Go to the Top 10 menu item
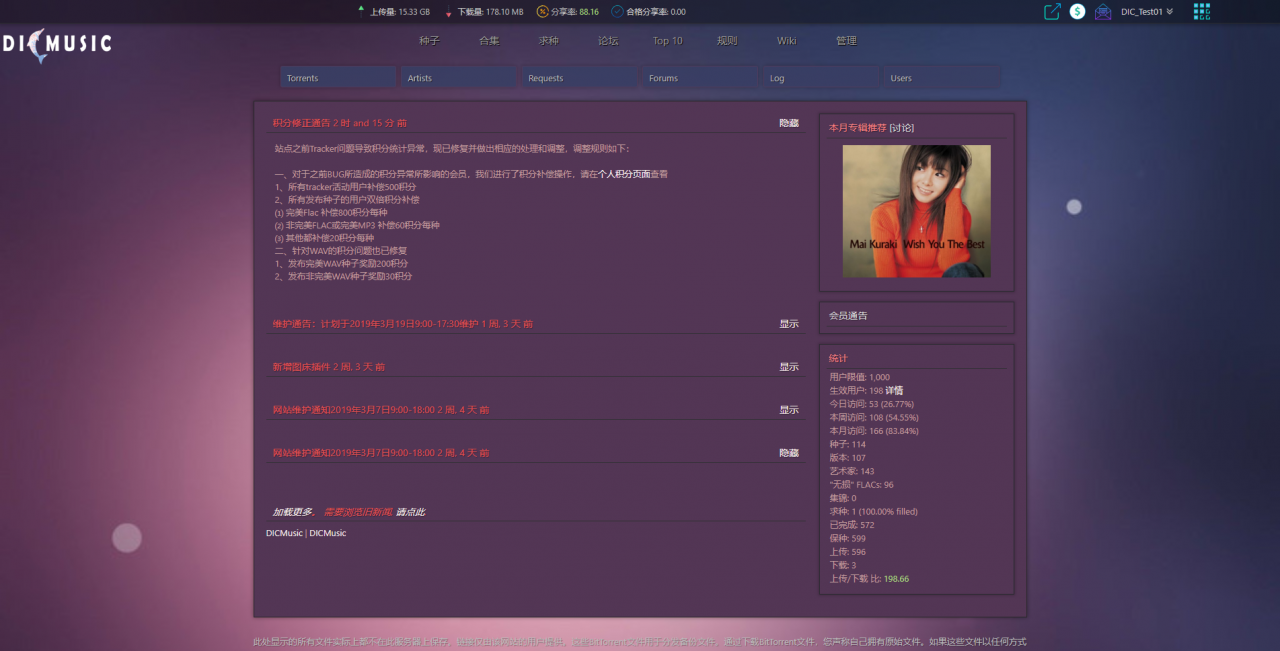This screenshot has width=1280, height=651. point(667,41)
